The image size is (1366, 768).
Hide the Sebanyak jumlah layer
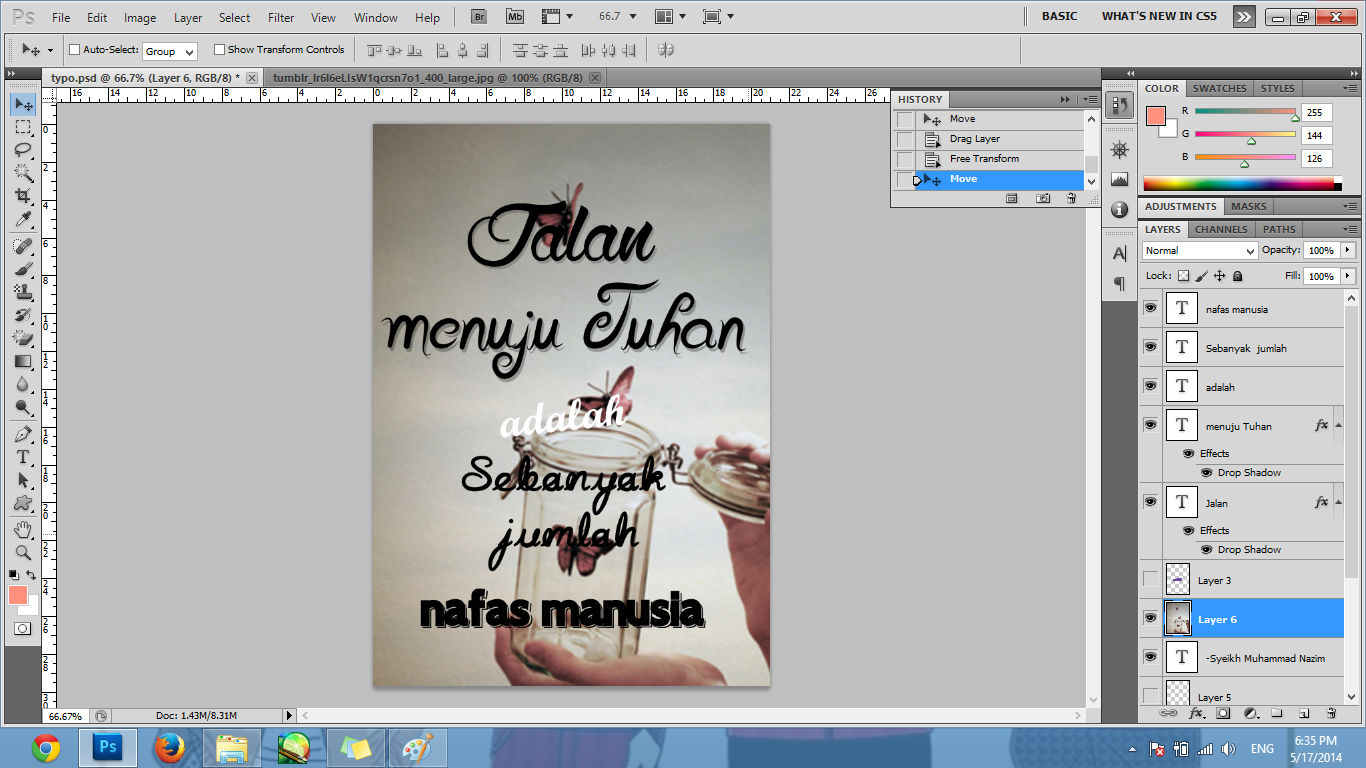(1150, 347)
